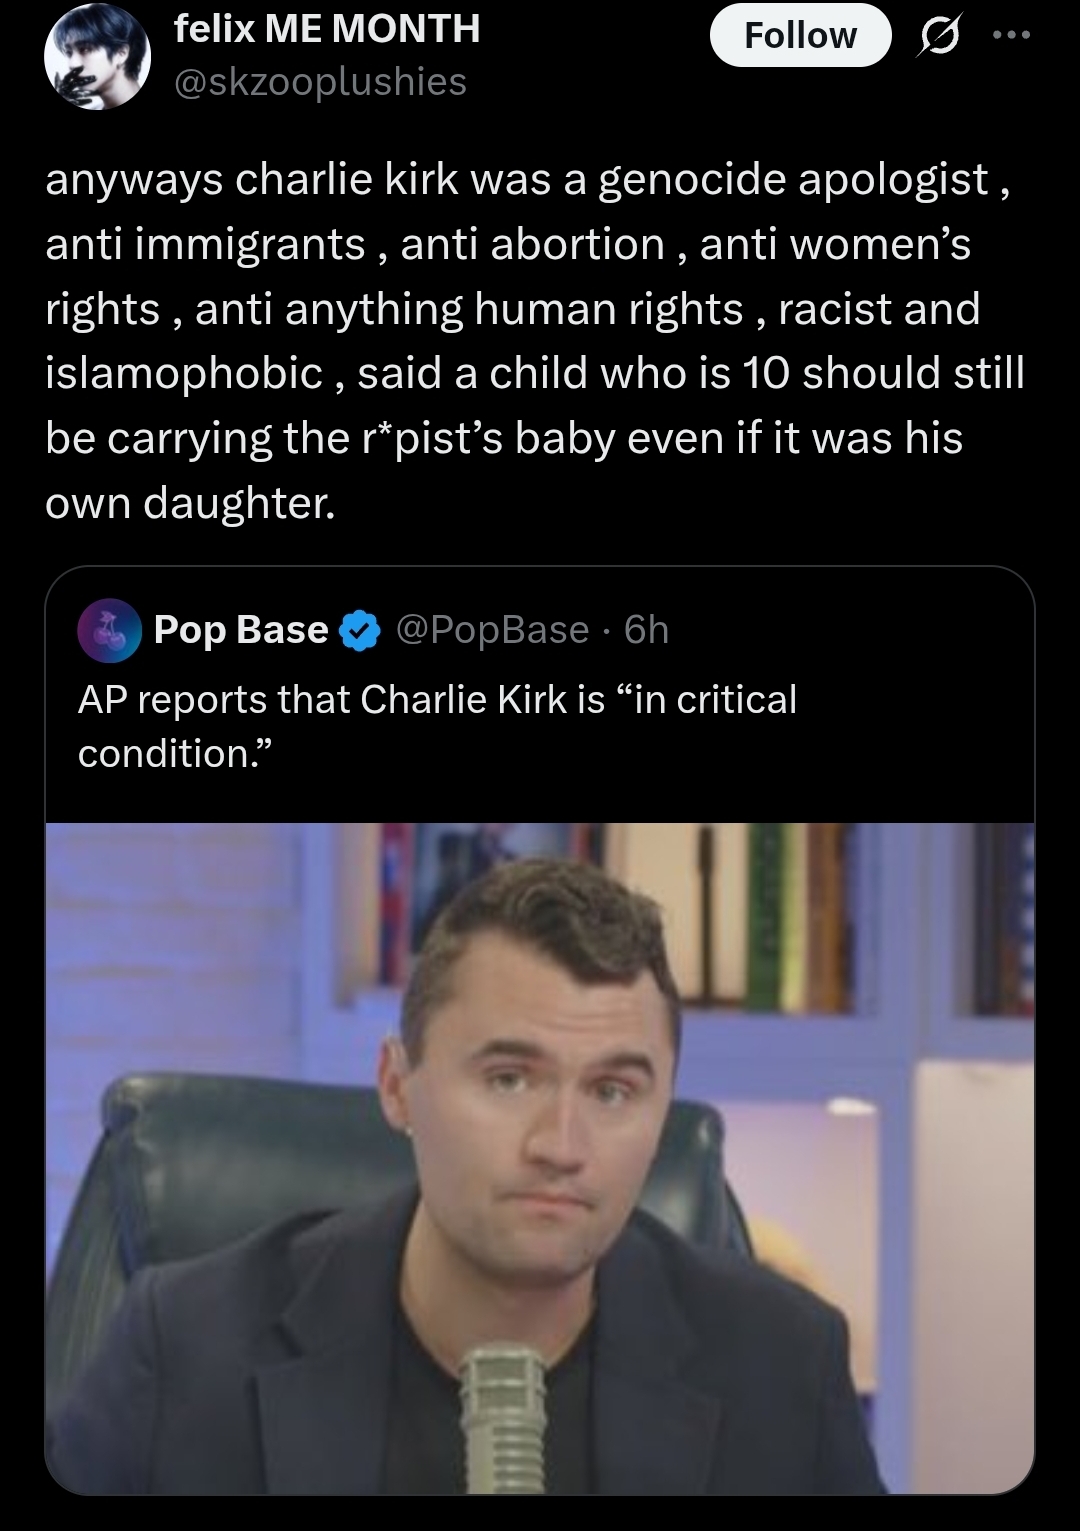Click the 6h timestamp on quoted tweet
The image size is (1080, 1531).
(x=646, y=630)
